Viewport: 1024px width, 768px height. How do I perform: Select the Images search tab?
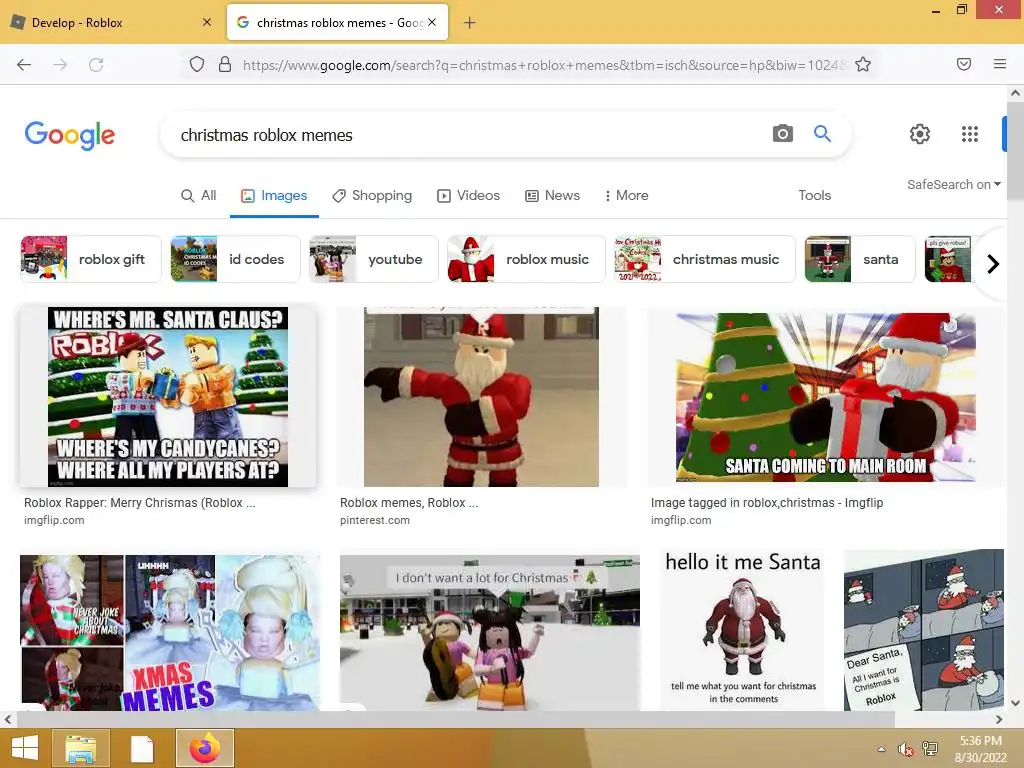click(x=274, y=195)
